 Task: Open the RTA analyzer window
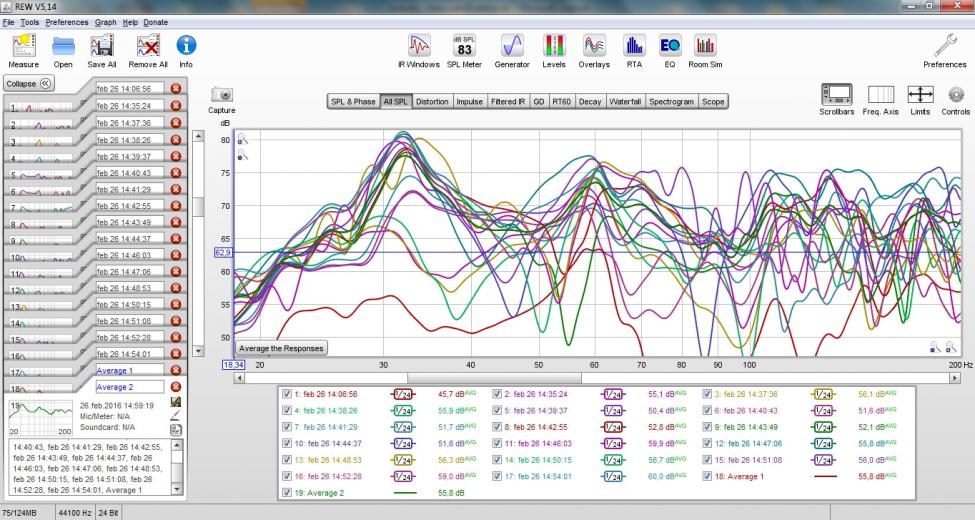(633, 46)
